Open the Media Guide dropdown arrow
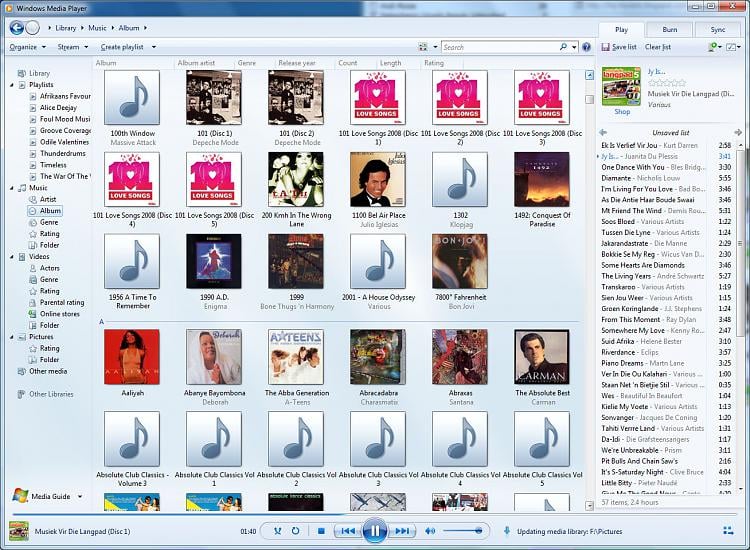This screenshot has width=750, height=550. pyautogui.click(x=80, y=496)
